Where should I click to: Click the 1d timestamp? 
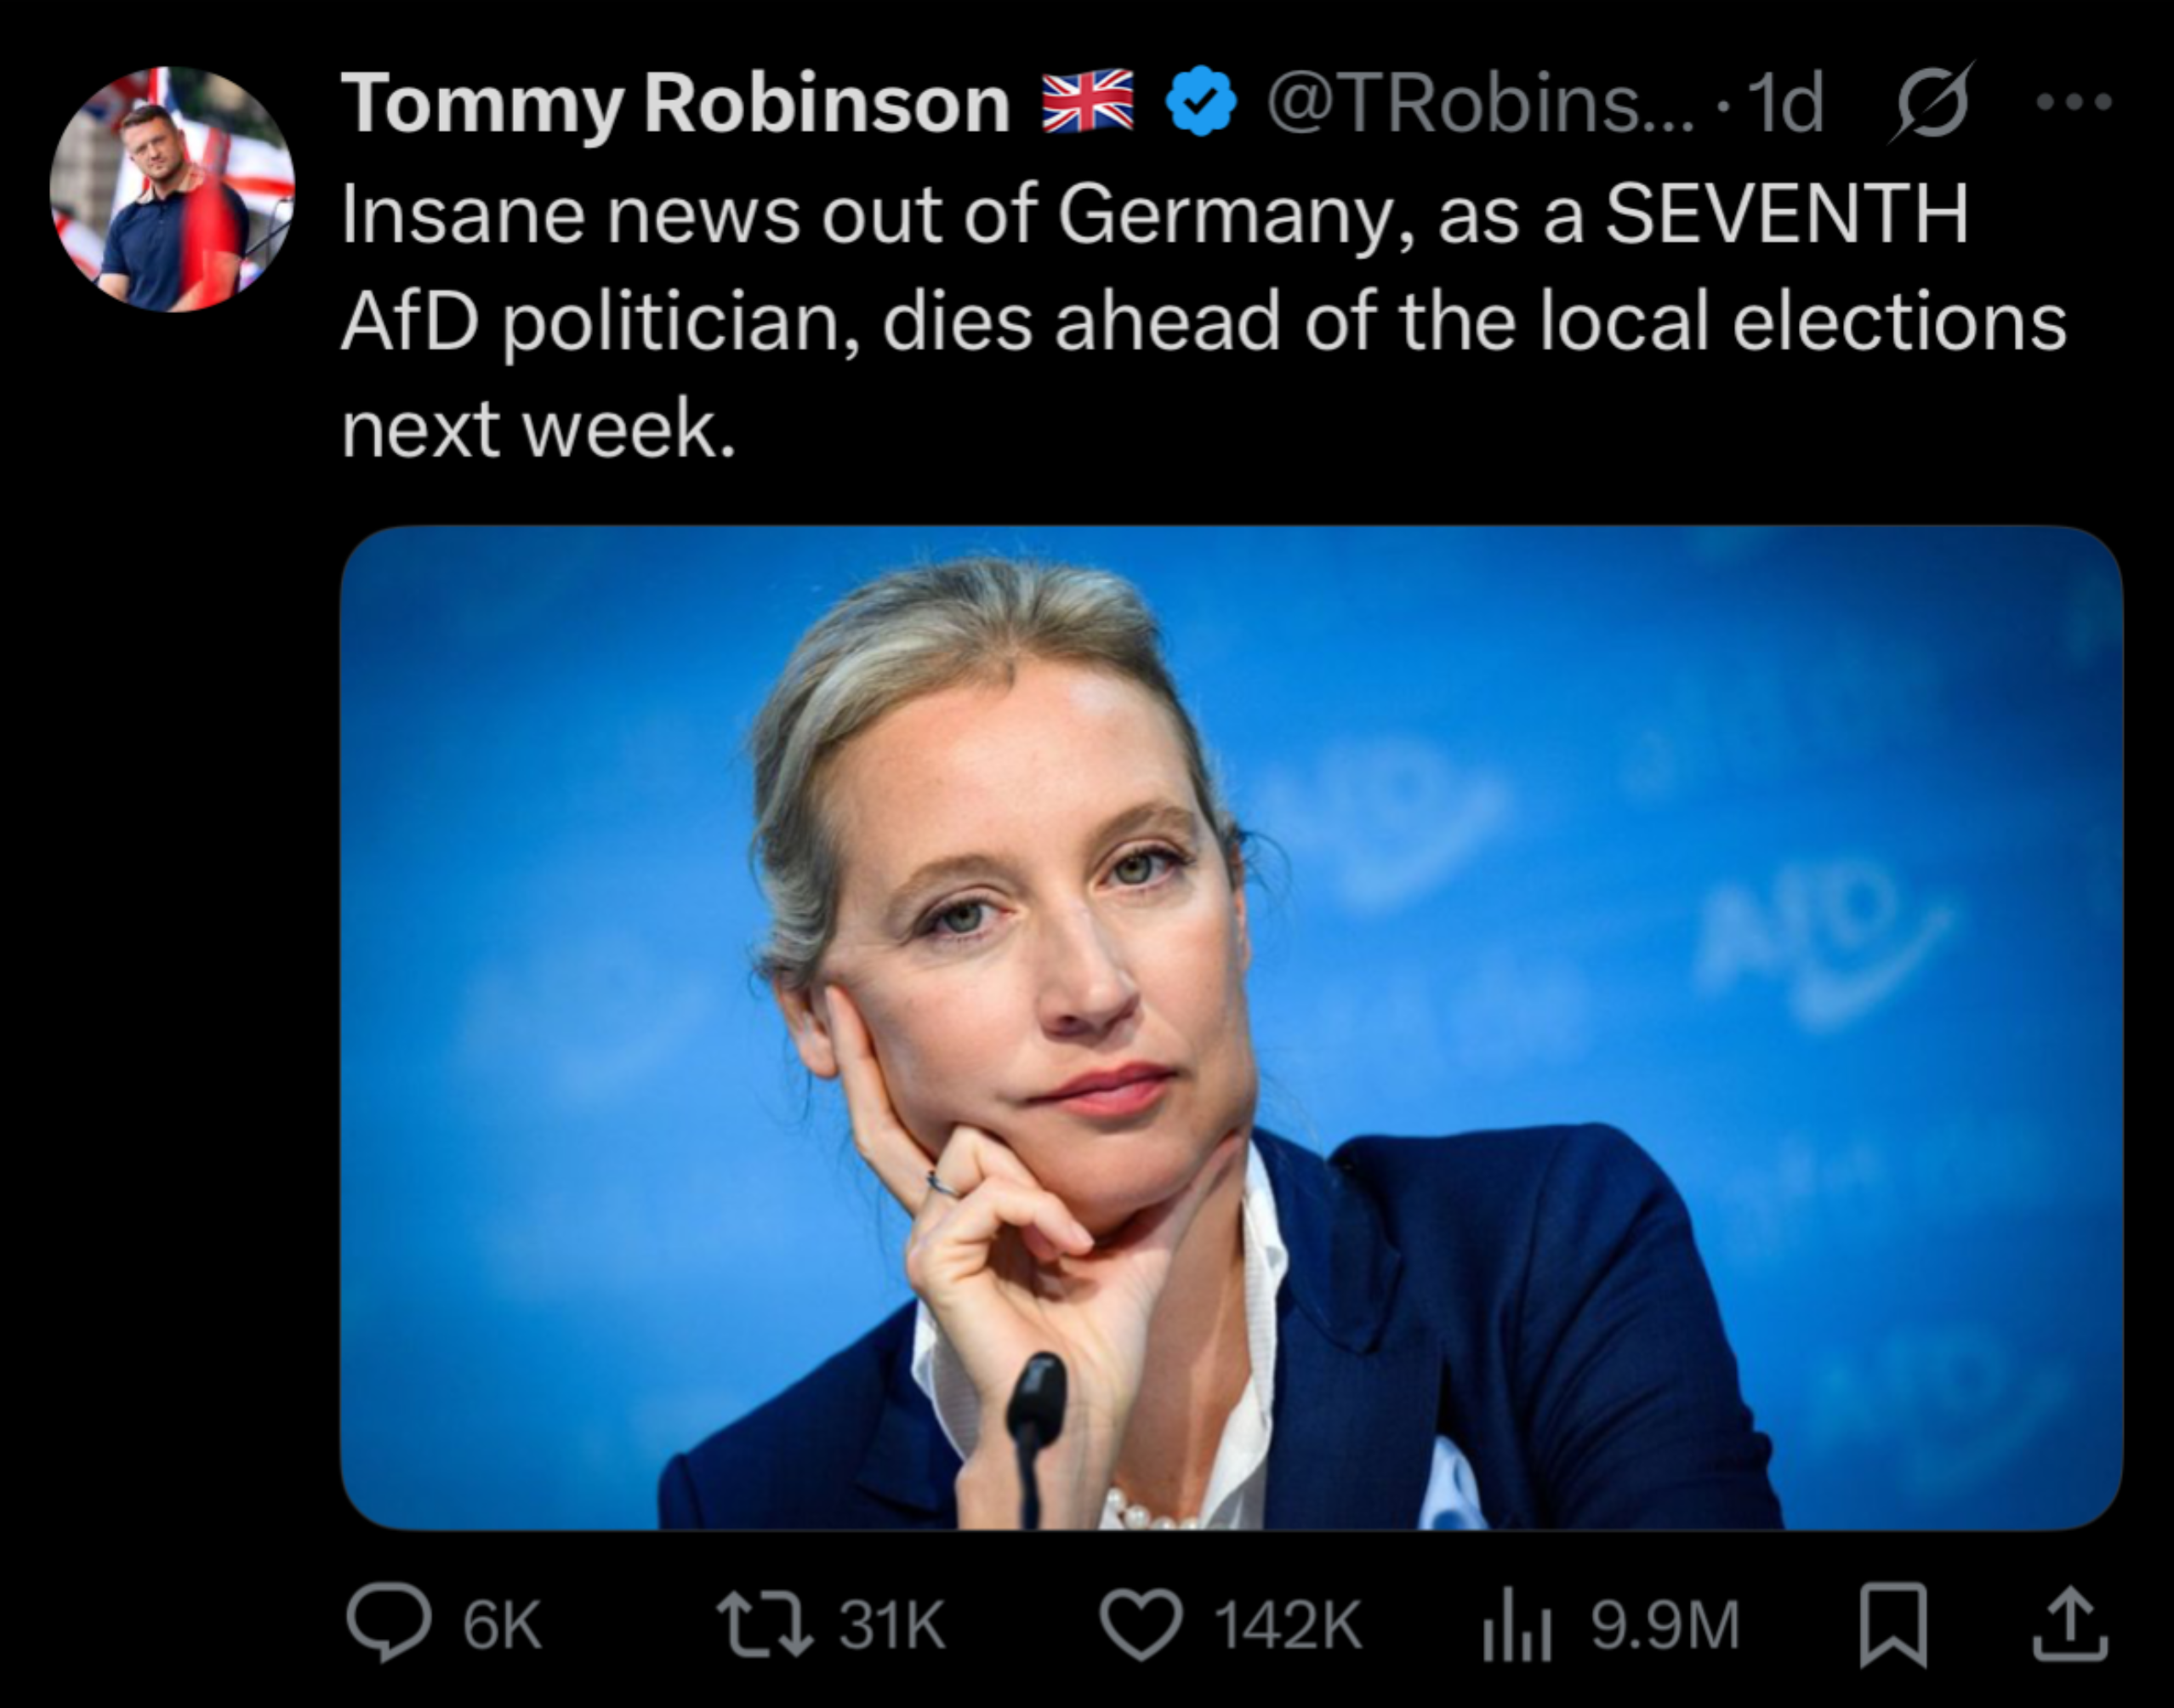click(1785, 103)
